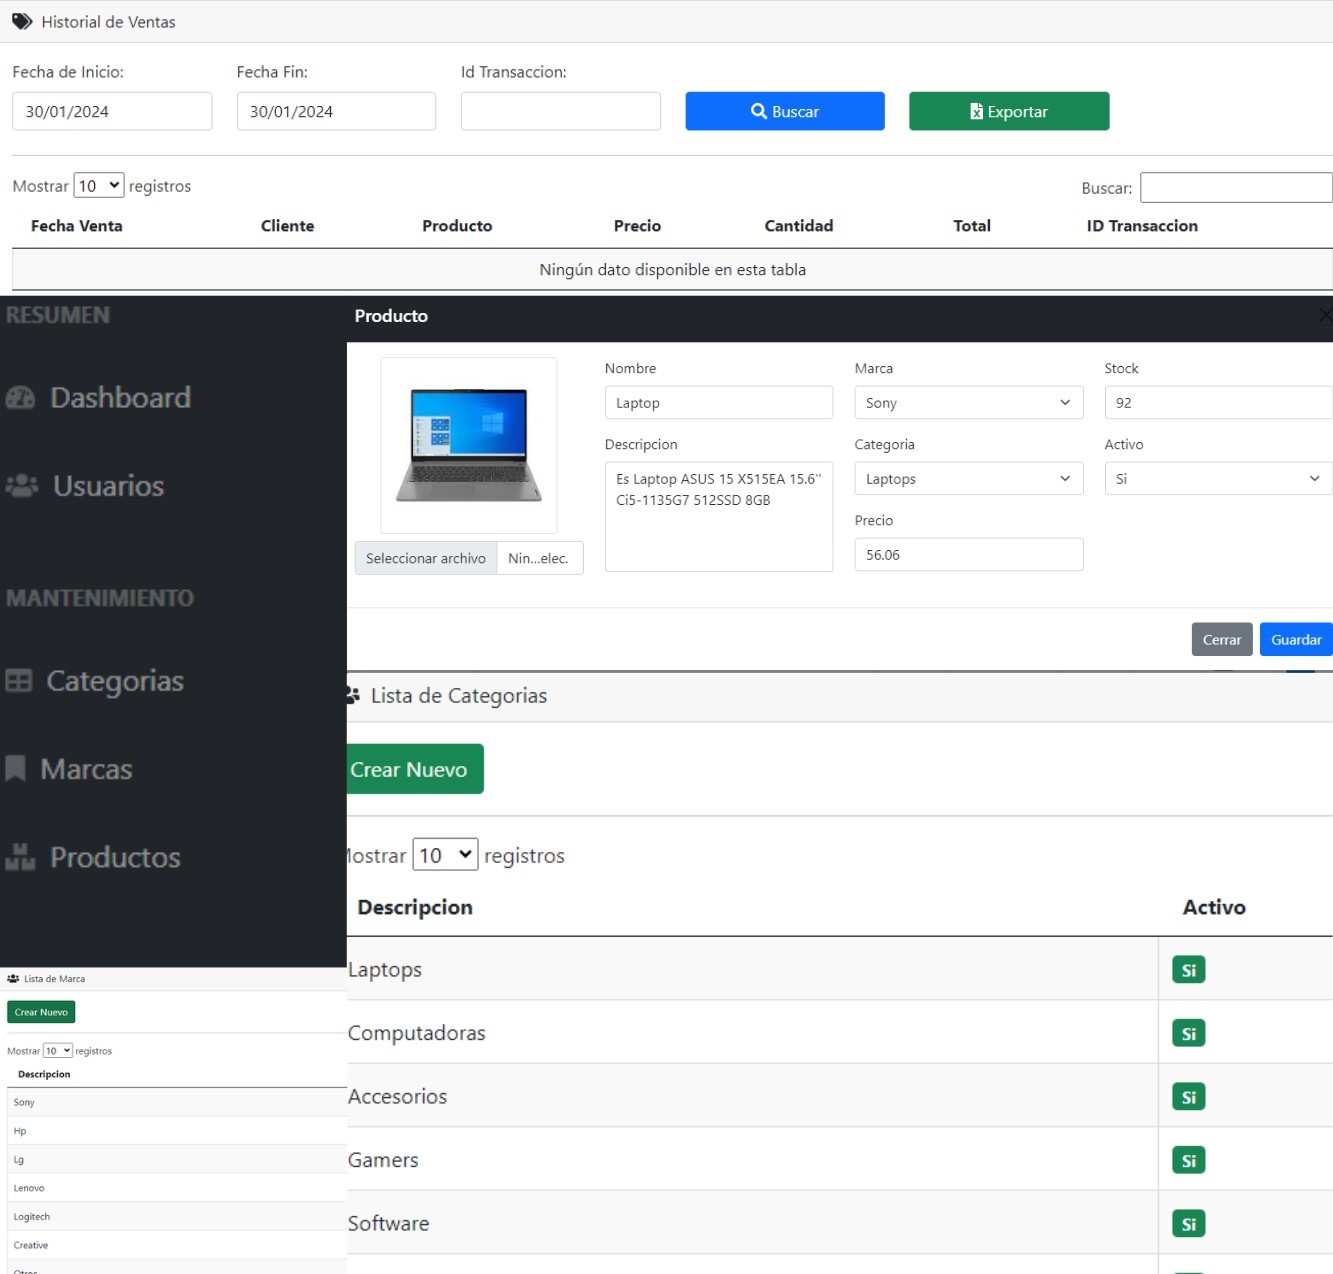Click the Id Transaccion input field
Screen dimensions: 1333x1274
pos(560,111)
